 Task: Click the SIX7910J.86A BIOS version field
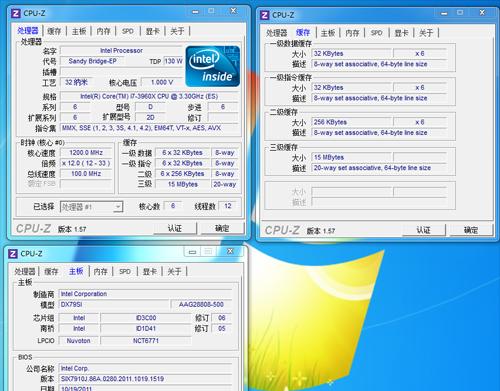click(x=145, y=379)
